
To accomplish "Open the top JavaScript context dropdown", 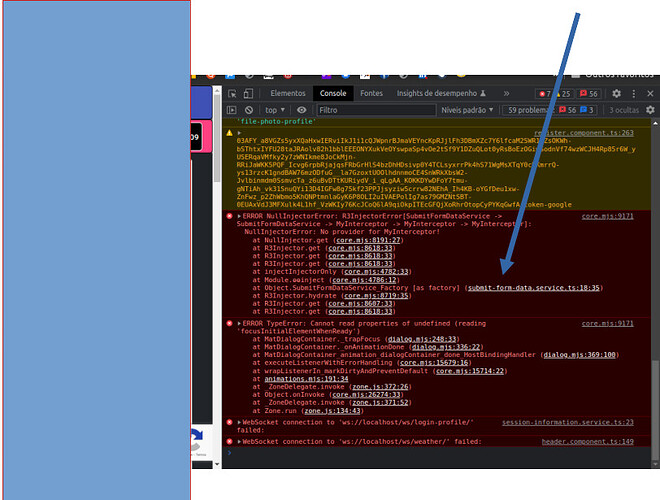I will (x=275, y=110).
